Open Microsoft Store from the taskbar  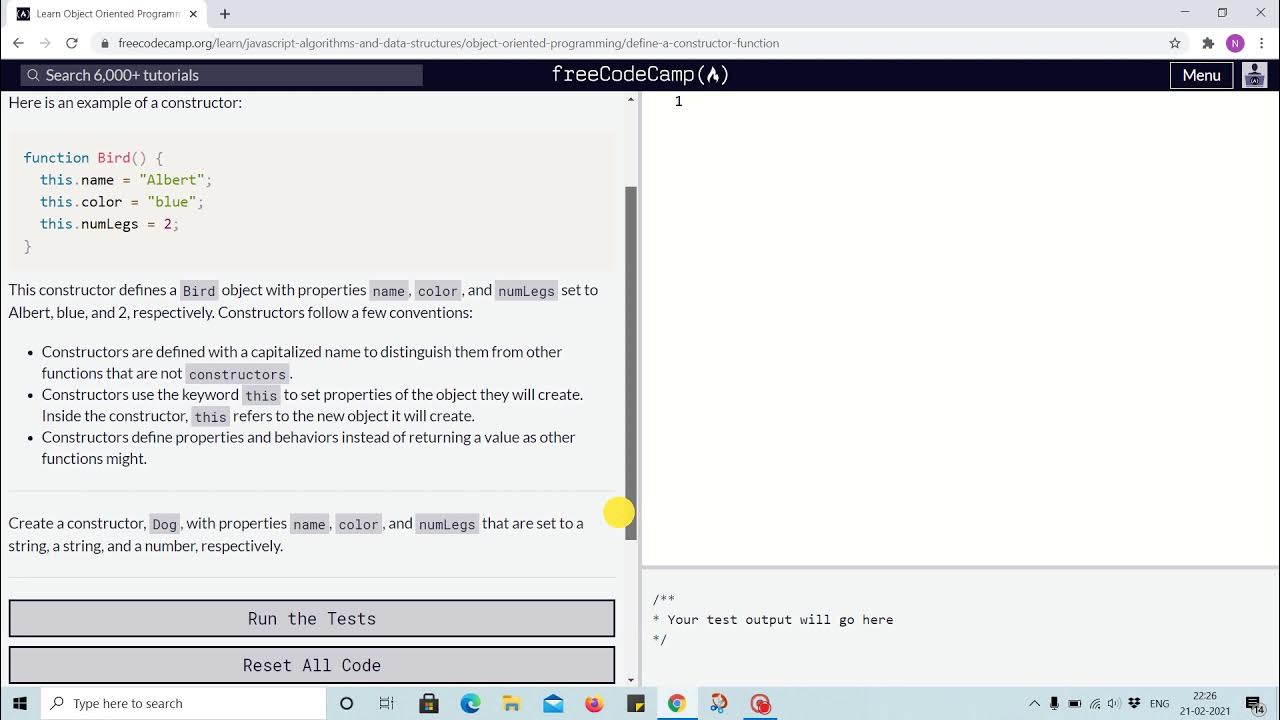click(x=429, y=703)
